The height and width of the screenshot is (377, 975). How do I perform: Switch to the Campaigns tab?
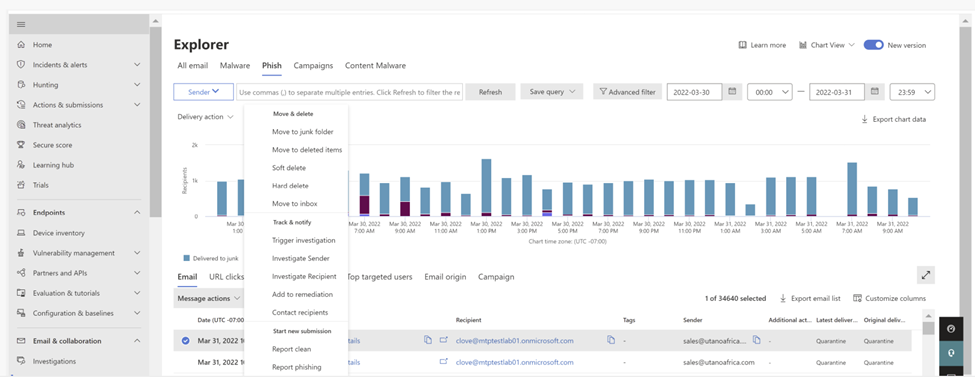pyautogui.click(x=313, y=65)
